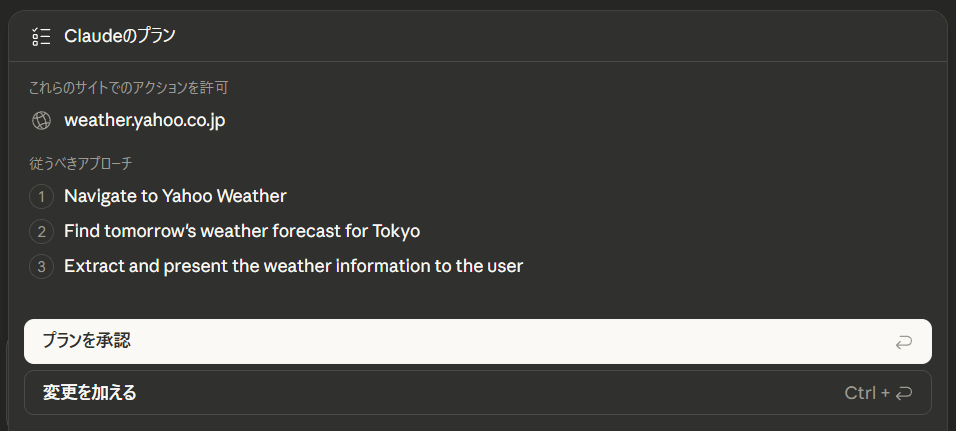Viewport: 956px width, 431px height.
Task: Click the これらのサイトでのアクションを許可 label
Action: click(135, 88)
